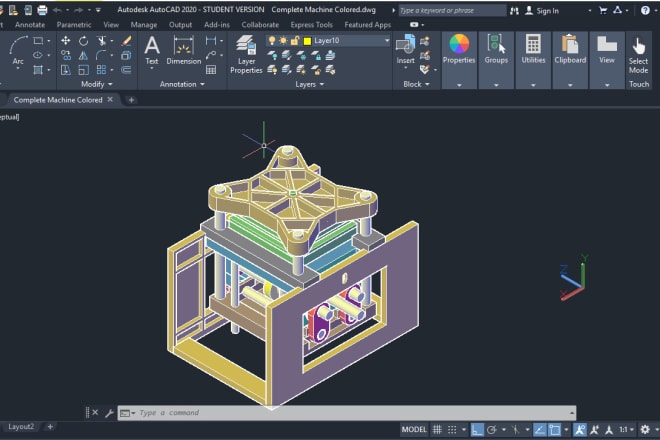Toggle Layer10 on/off lightbulb

[272, 40]
